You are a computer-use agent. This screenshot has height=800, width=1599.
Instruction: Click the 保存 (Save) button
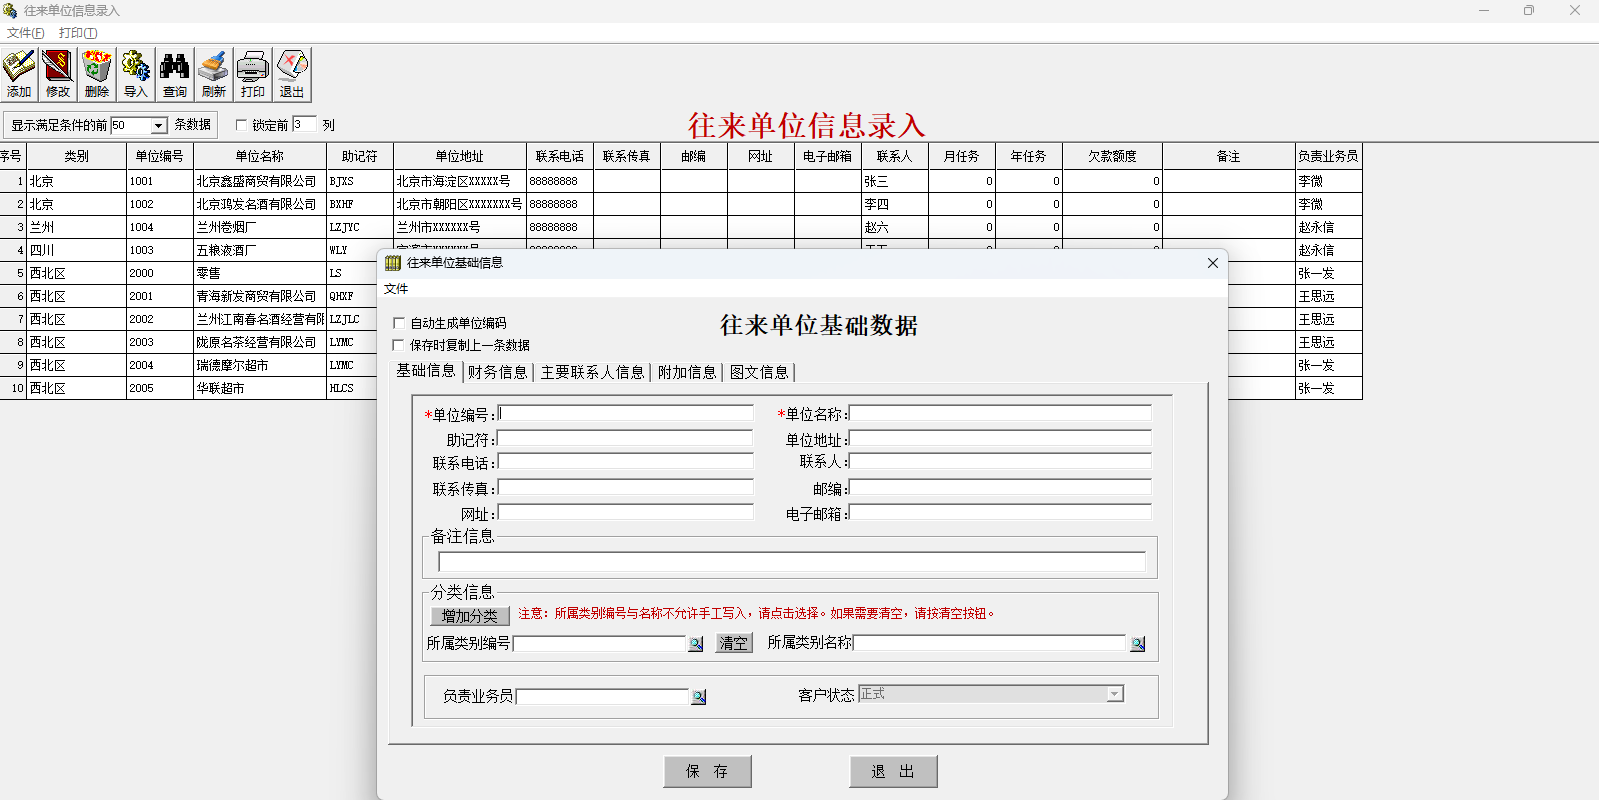click(707, 771)
